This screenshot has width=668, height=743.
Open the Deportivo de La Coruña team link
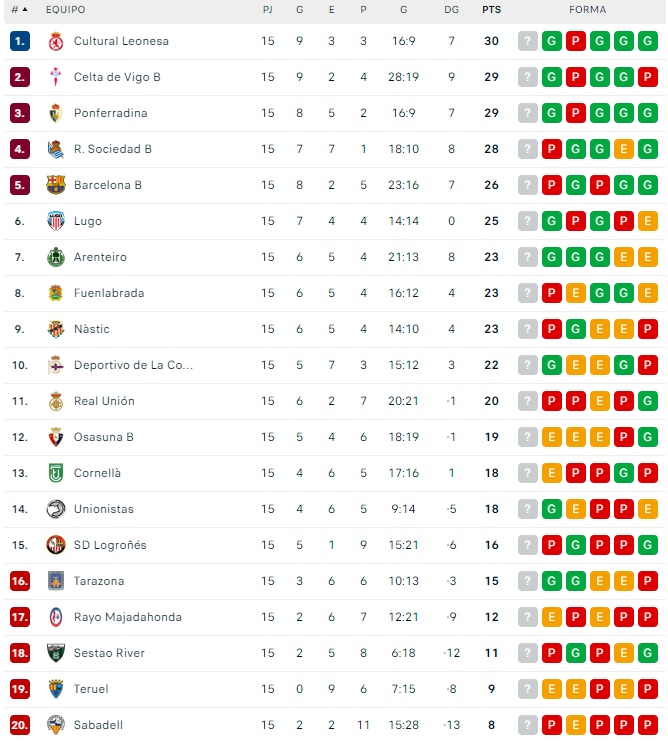(x=133, y=365)
